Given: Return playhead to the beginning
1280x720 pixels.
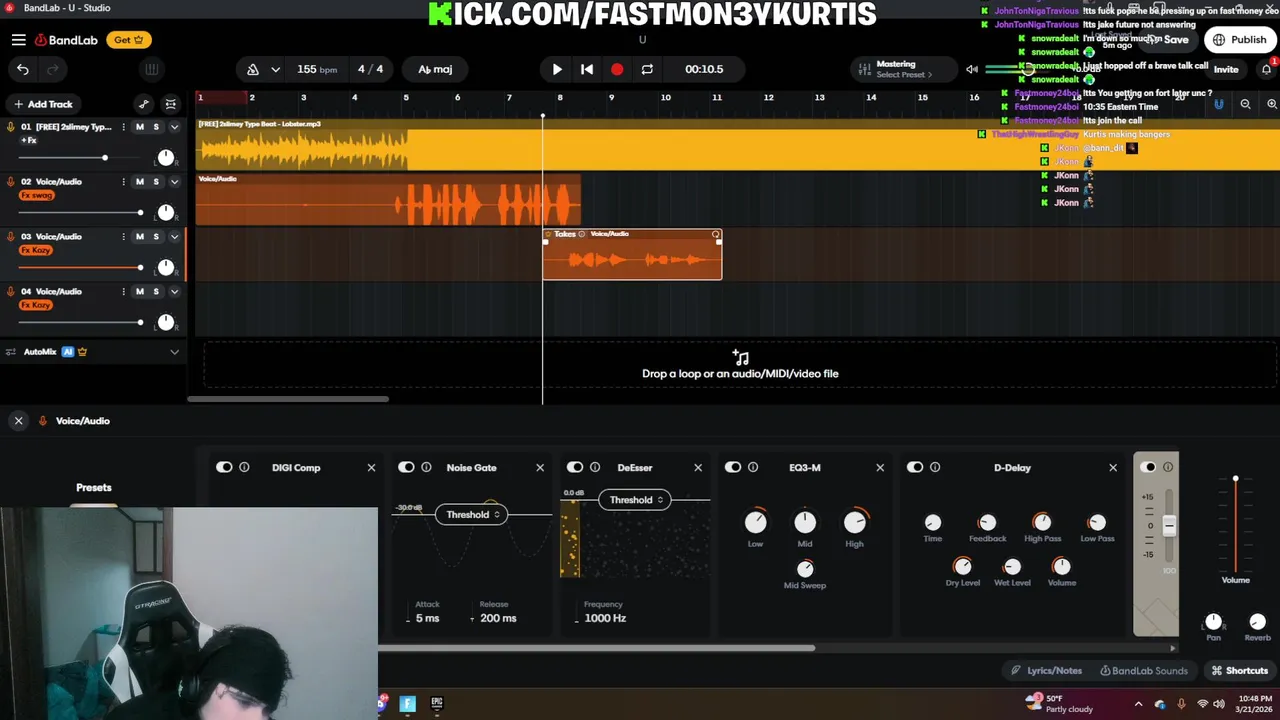Looking at the screenshot, I should pyautogui.click(x=587, y=69).
